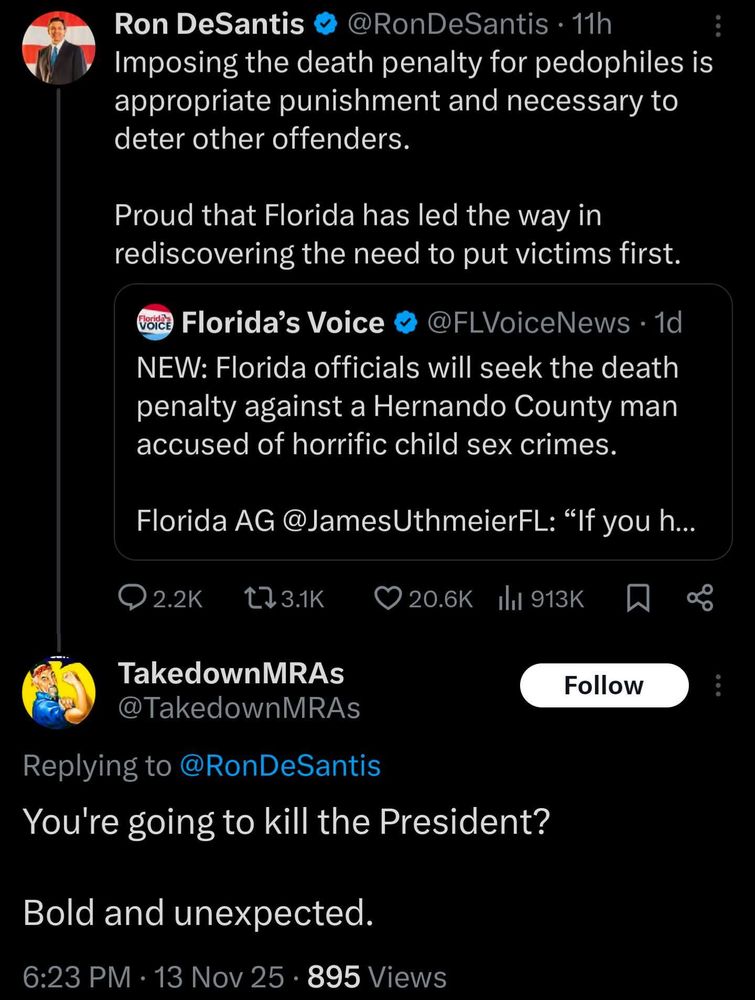The width and height of the screenshot is (755, 1000).
Task: Bookmark the Ron DeSantis tweet
Action: (636, 598)
